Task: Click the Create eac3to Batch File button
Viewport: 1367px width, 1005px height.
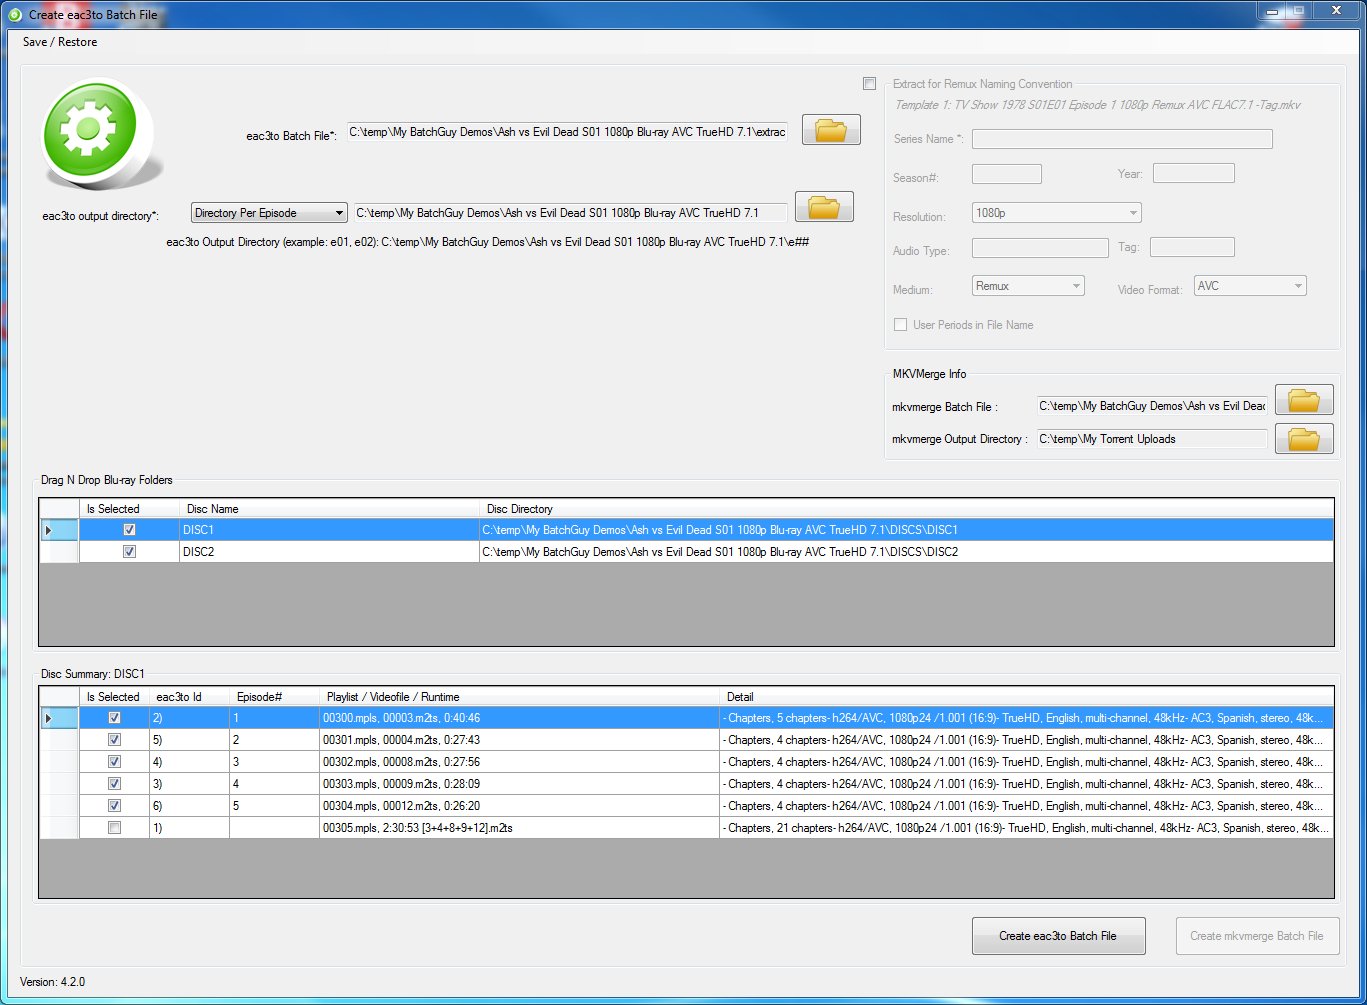Action: pos(1058,936)
